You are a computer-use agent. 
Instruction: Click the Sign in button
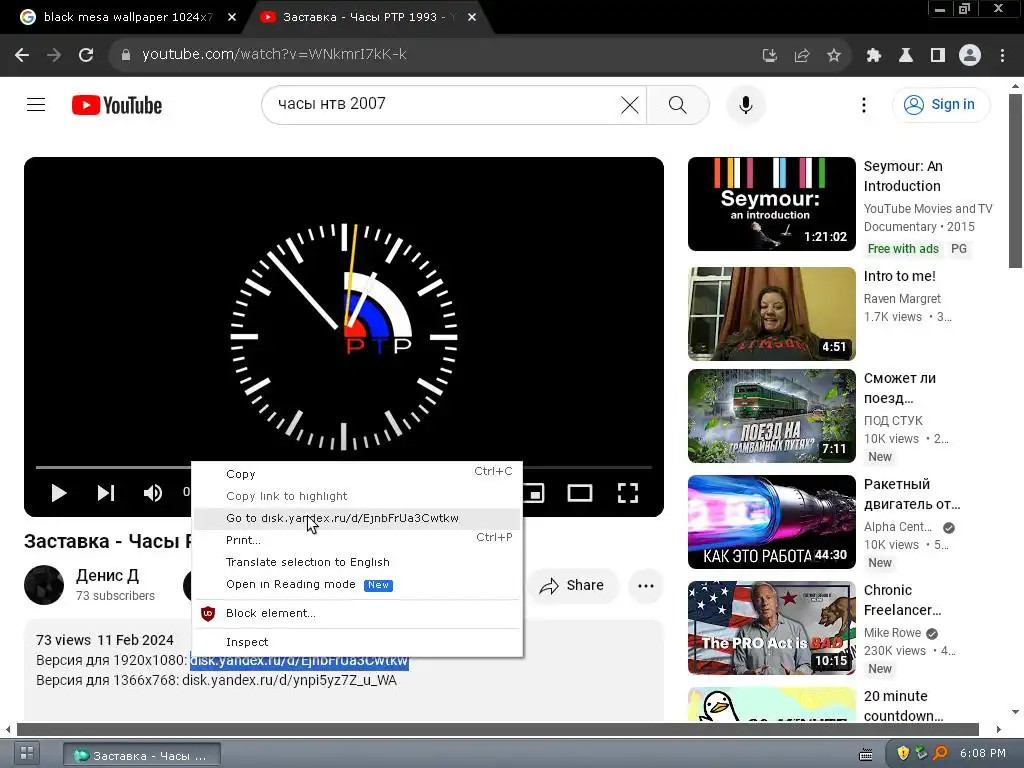[941, 104]
